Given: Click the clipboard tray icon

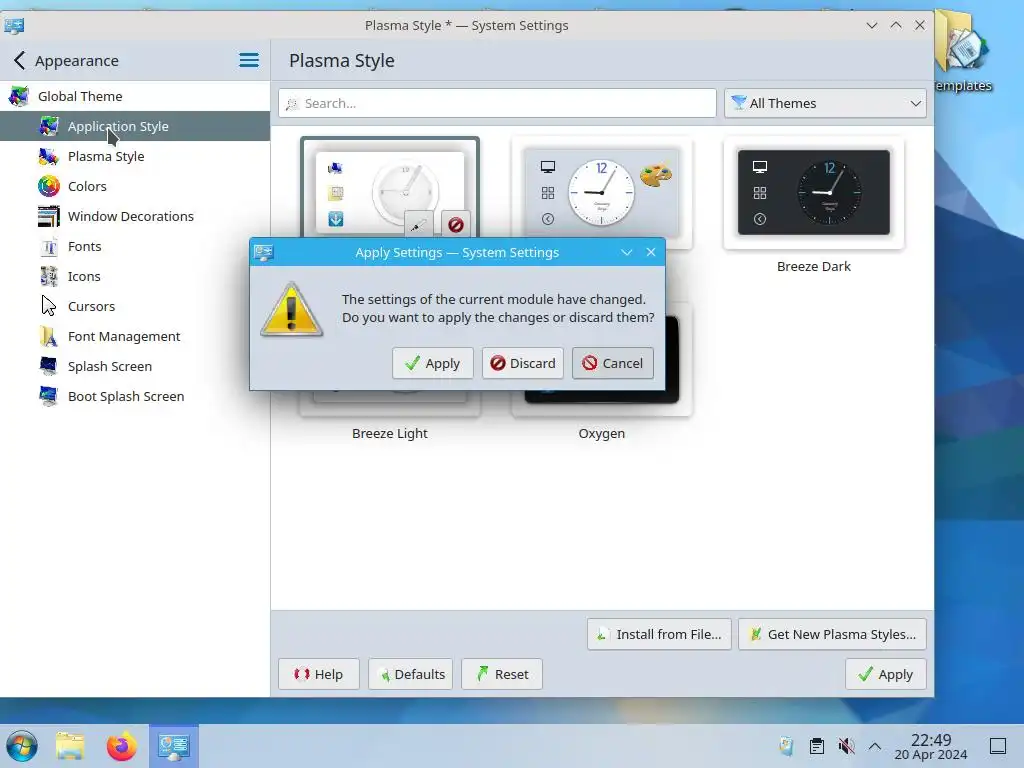Looking at the screenshot, I should (x=816, y=746).
